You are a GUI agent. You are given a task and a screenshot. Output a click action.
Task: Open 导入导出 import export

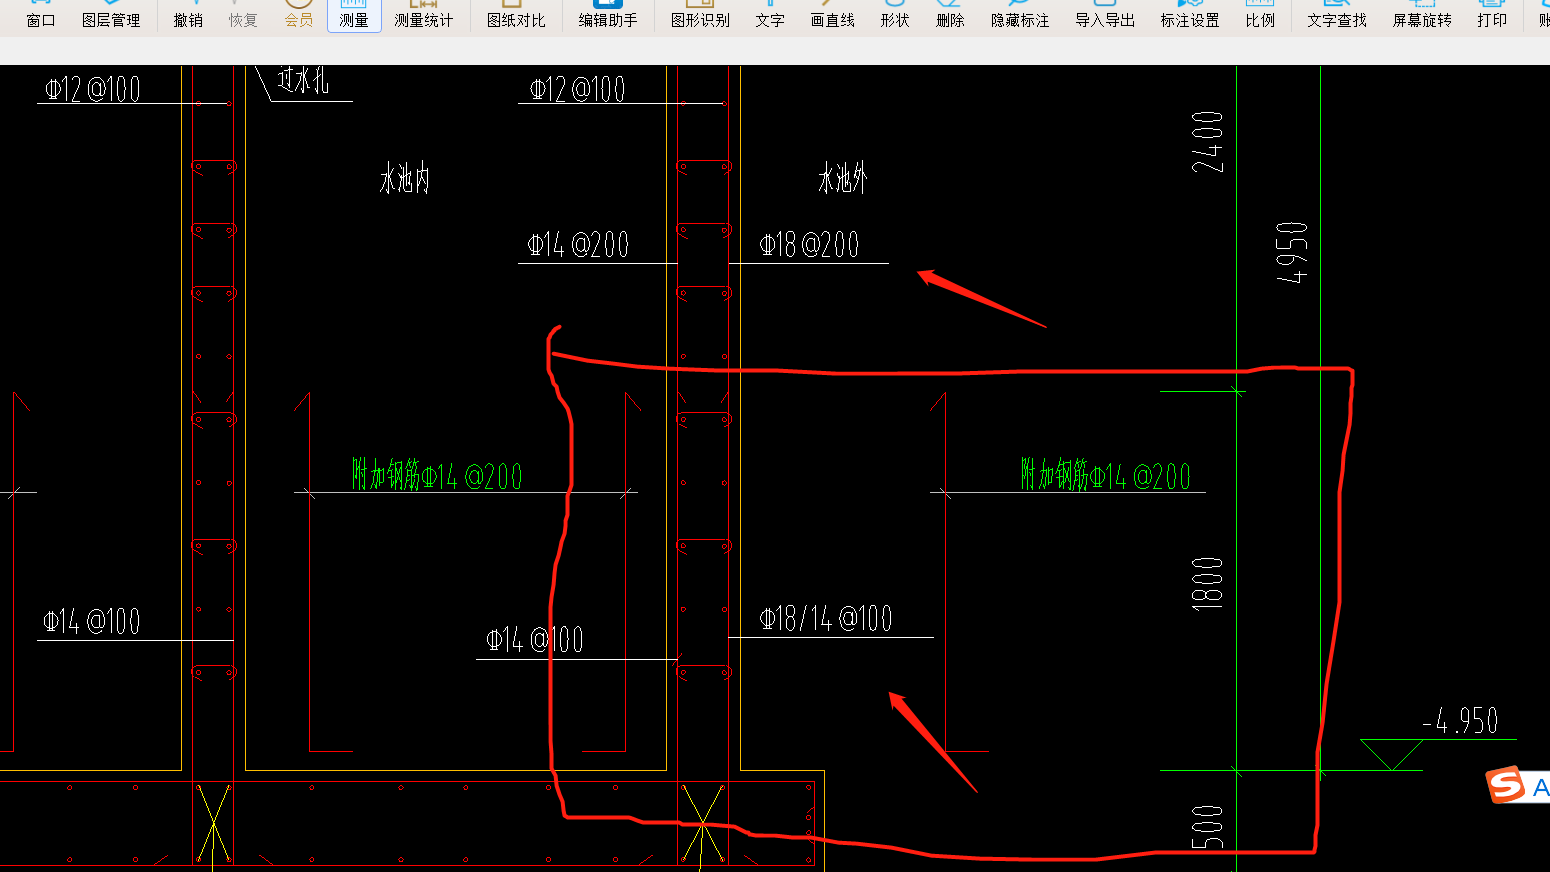point(1105,15)
